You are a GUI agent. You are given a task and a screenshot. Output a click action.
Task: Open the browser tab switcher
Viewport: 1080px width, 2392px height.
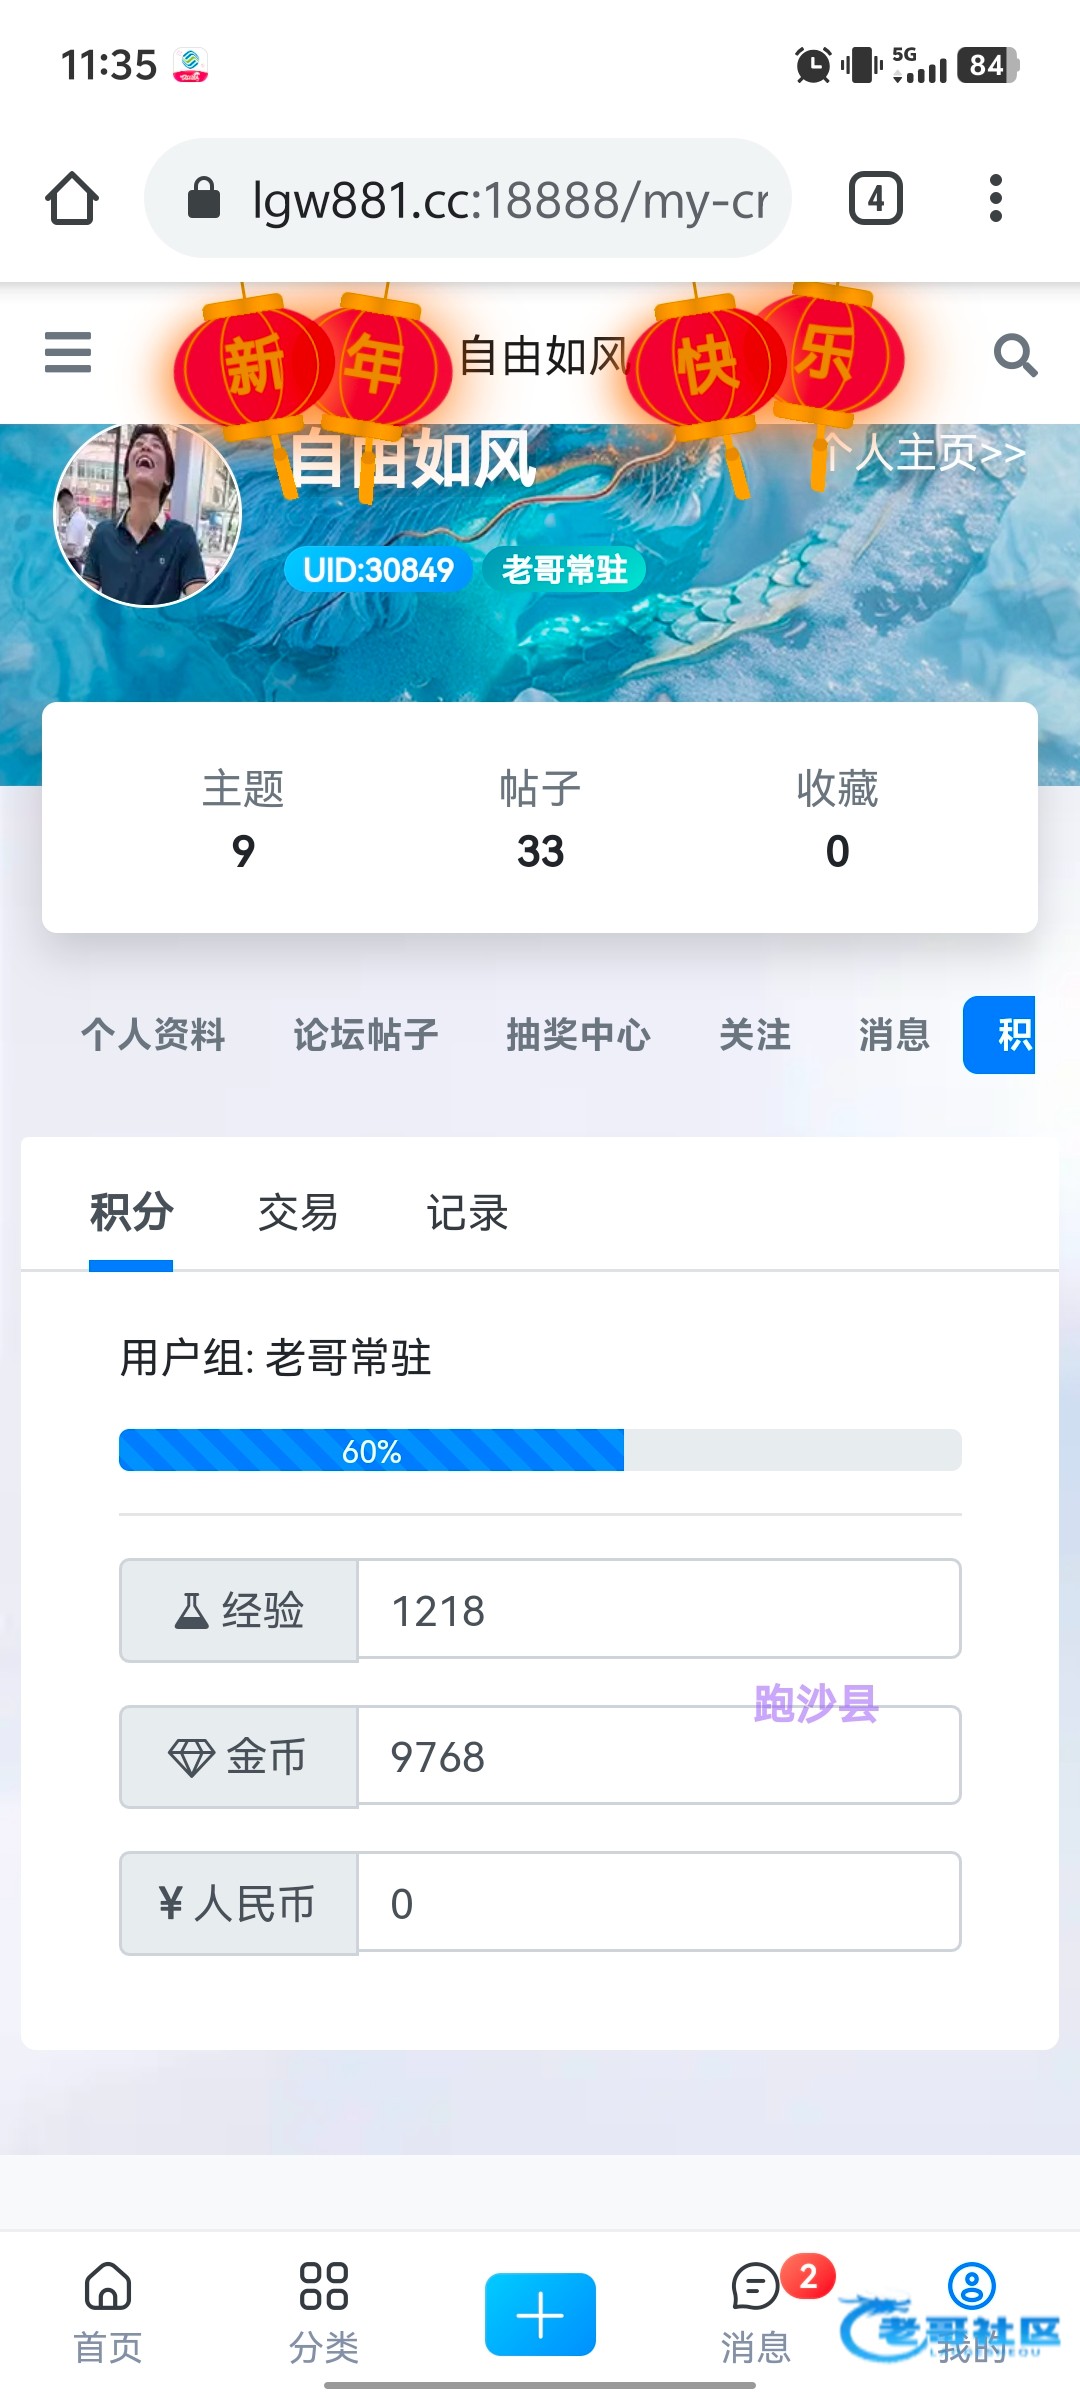coord(875,198)
